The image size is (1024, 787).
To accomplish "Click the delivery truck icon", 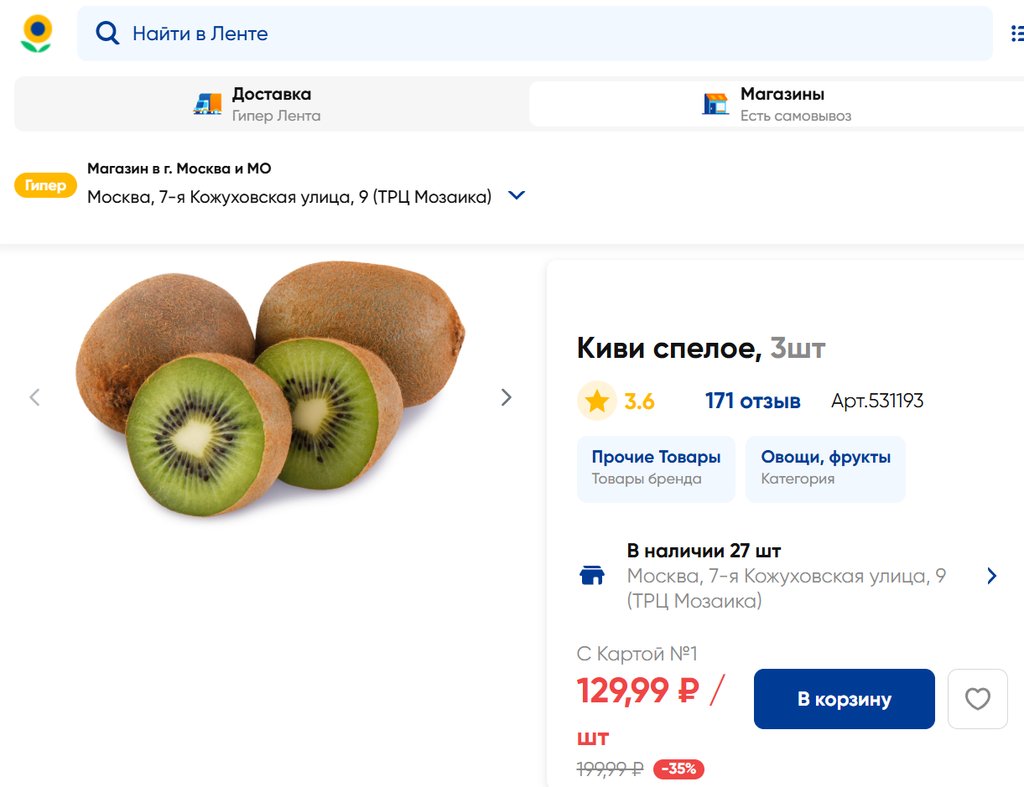I will click(207, 104).
